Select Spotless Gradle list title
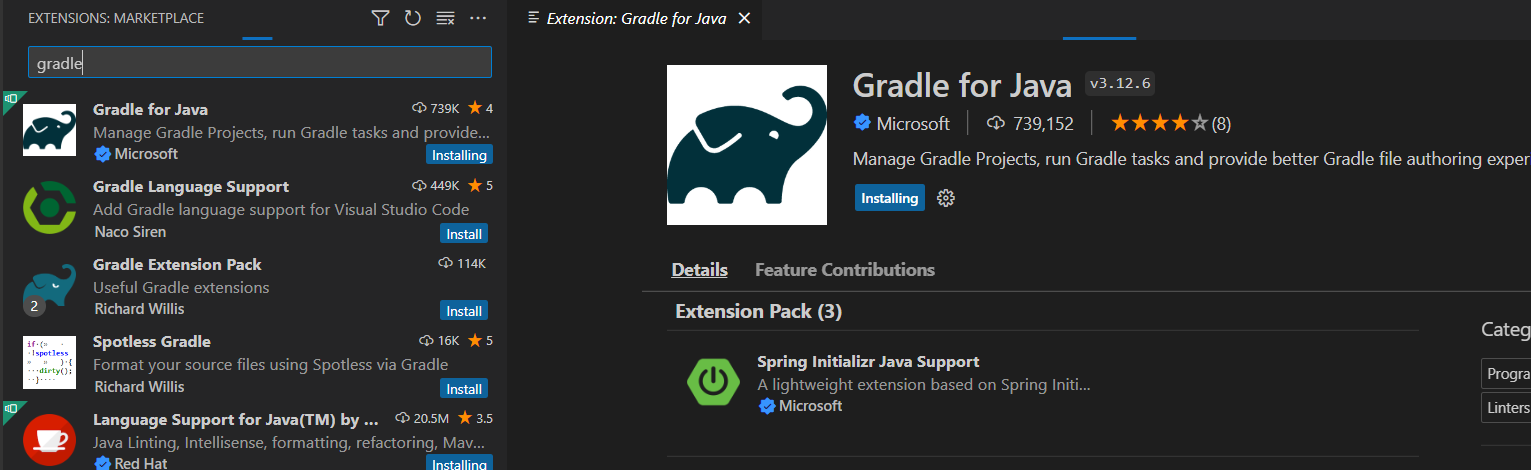Screen dimensions: 1531x470 pos(152,342)
